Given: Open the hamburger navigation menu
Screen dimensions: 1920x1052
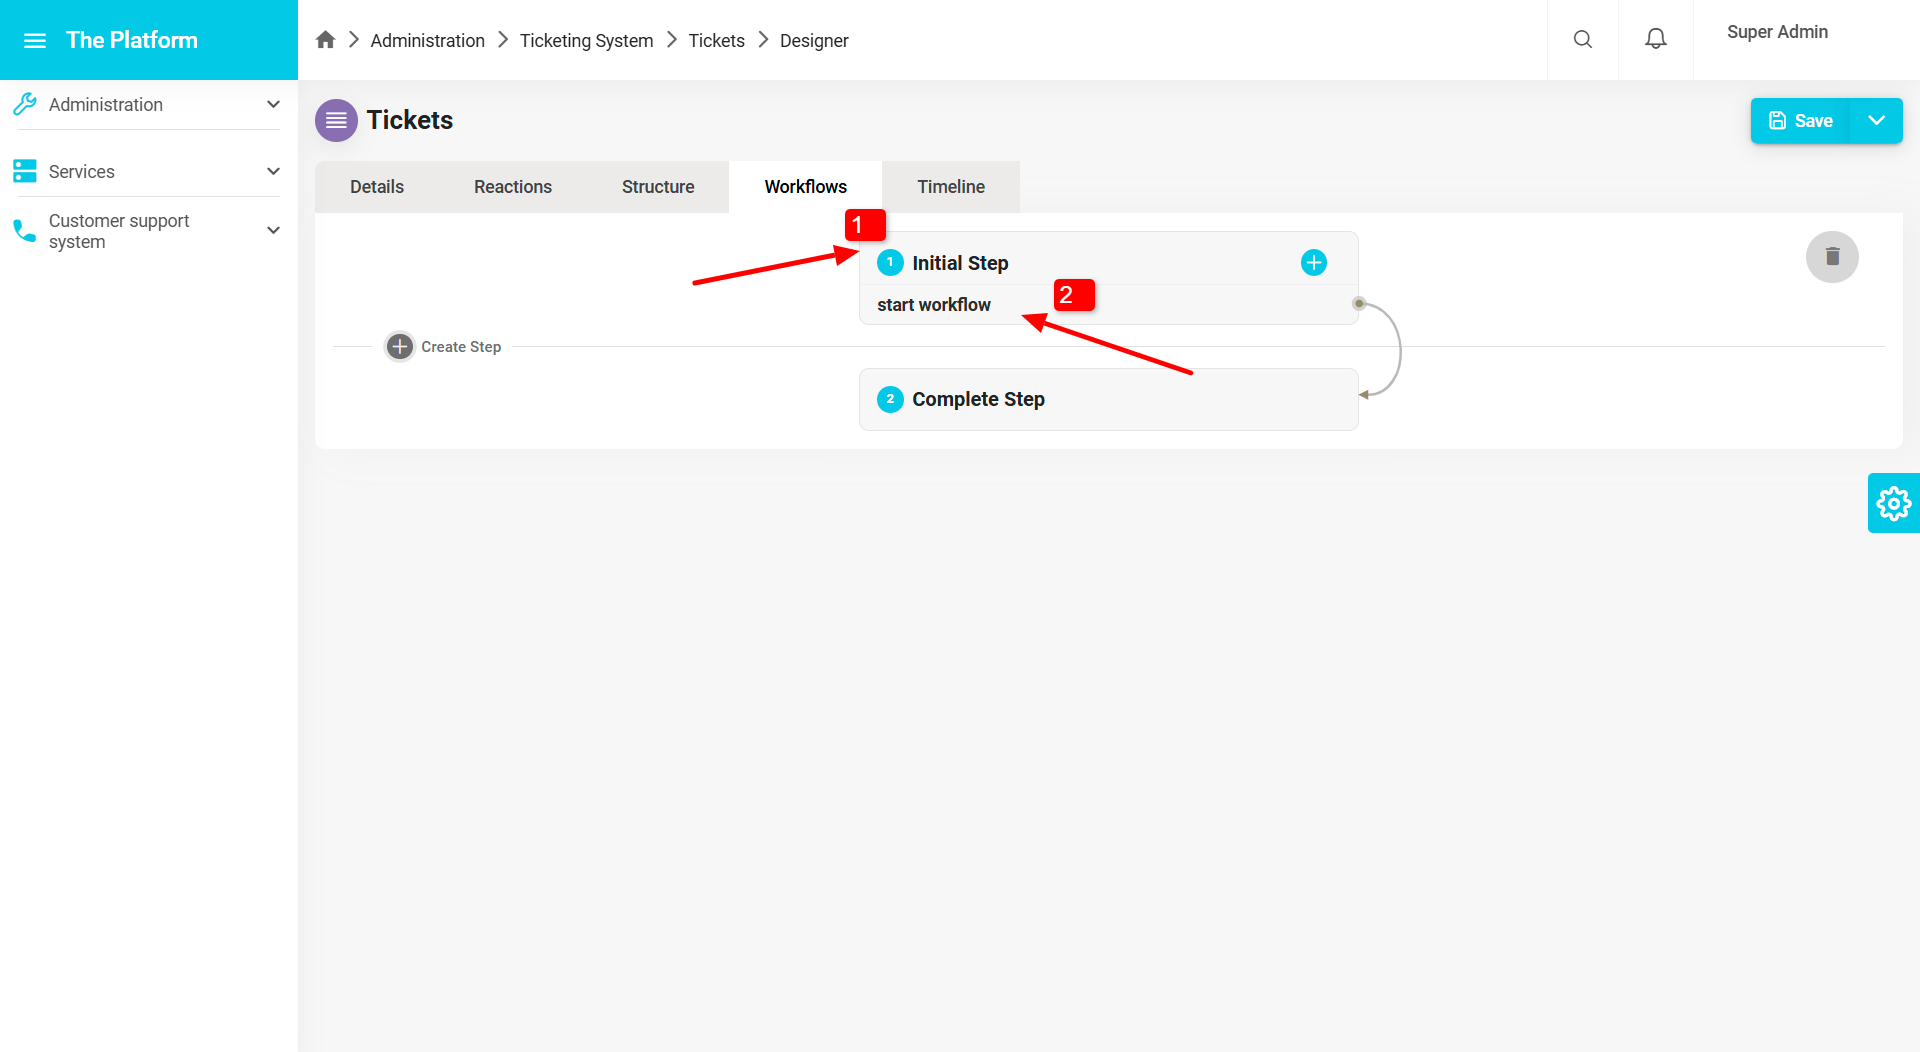Looking at the screenshot, I should pos(35,40).
